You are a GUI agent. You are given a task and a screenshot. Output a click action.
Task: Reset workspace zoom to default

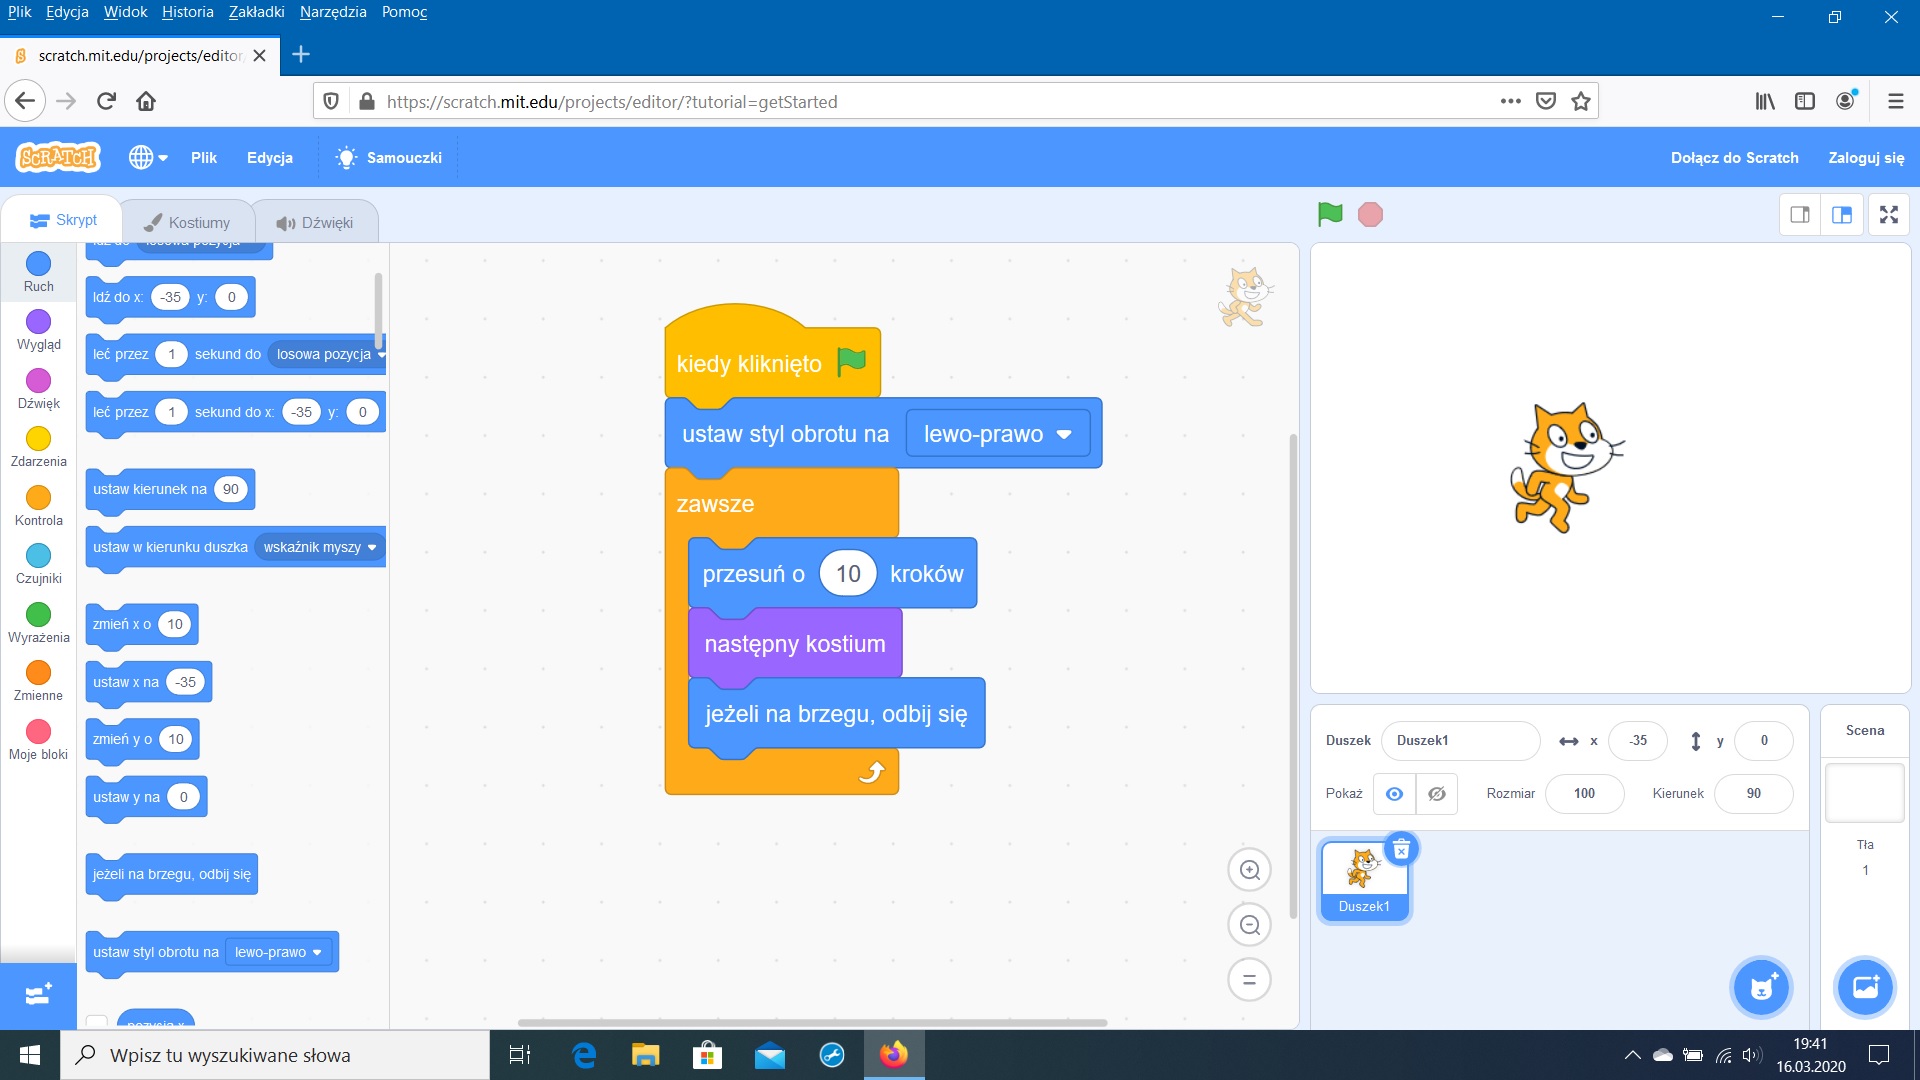click(x=1249, y=980)
